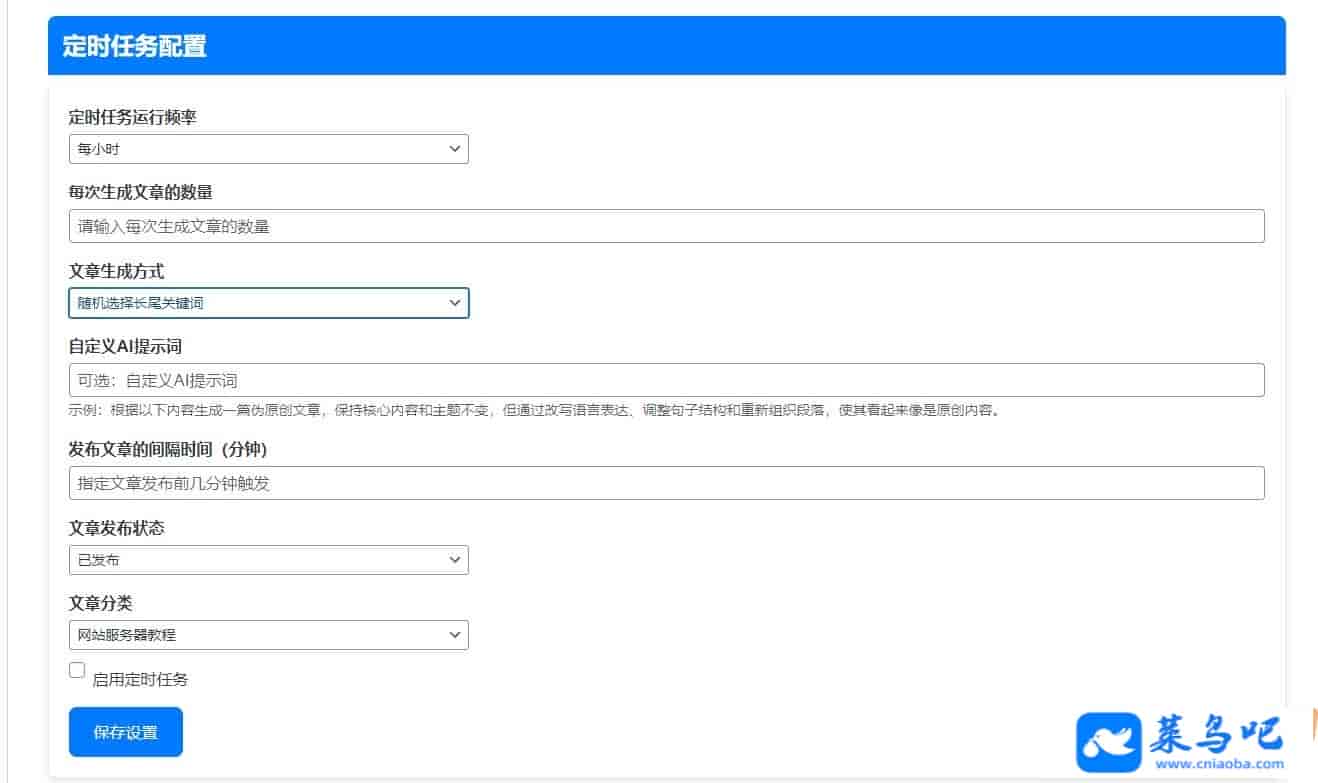Click the 启用定时任务 checkbox label text
The width and height of the screenshot is (1318, 783).
(x=140, y=680)
